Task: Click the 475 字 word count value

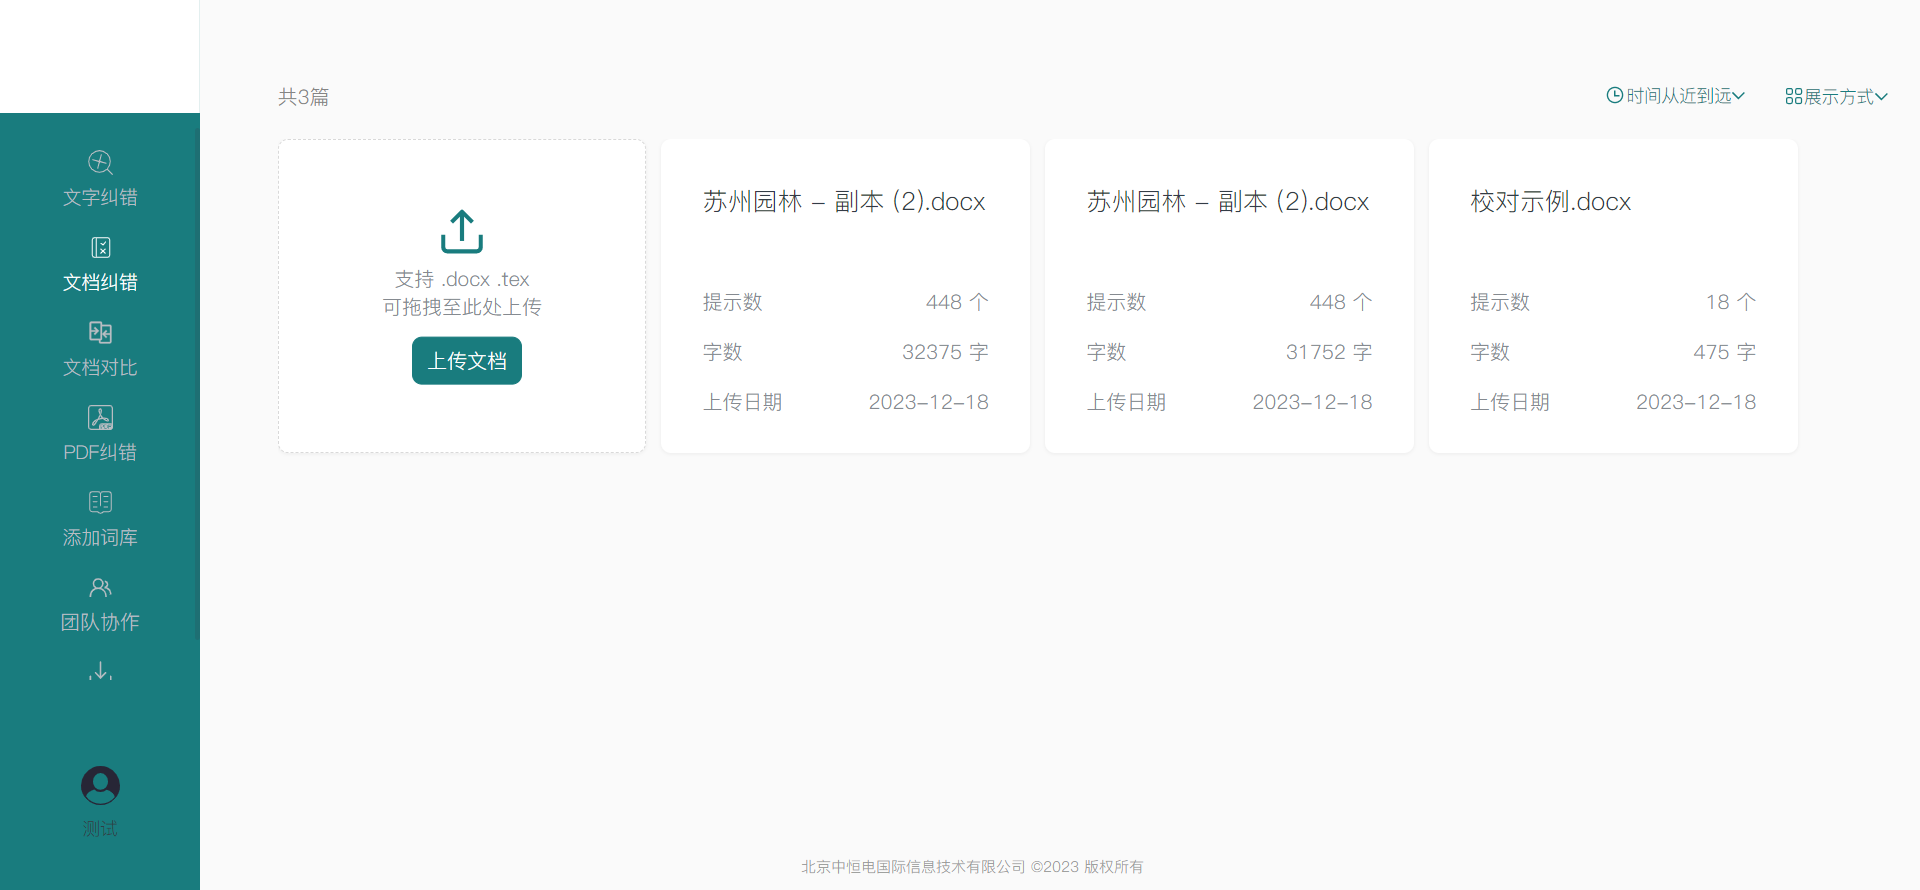Action: click(x=1725, y=352)
